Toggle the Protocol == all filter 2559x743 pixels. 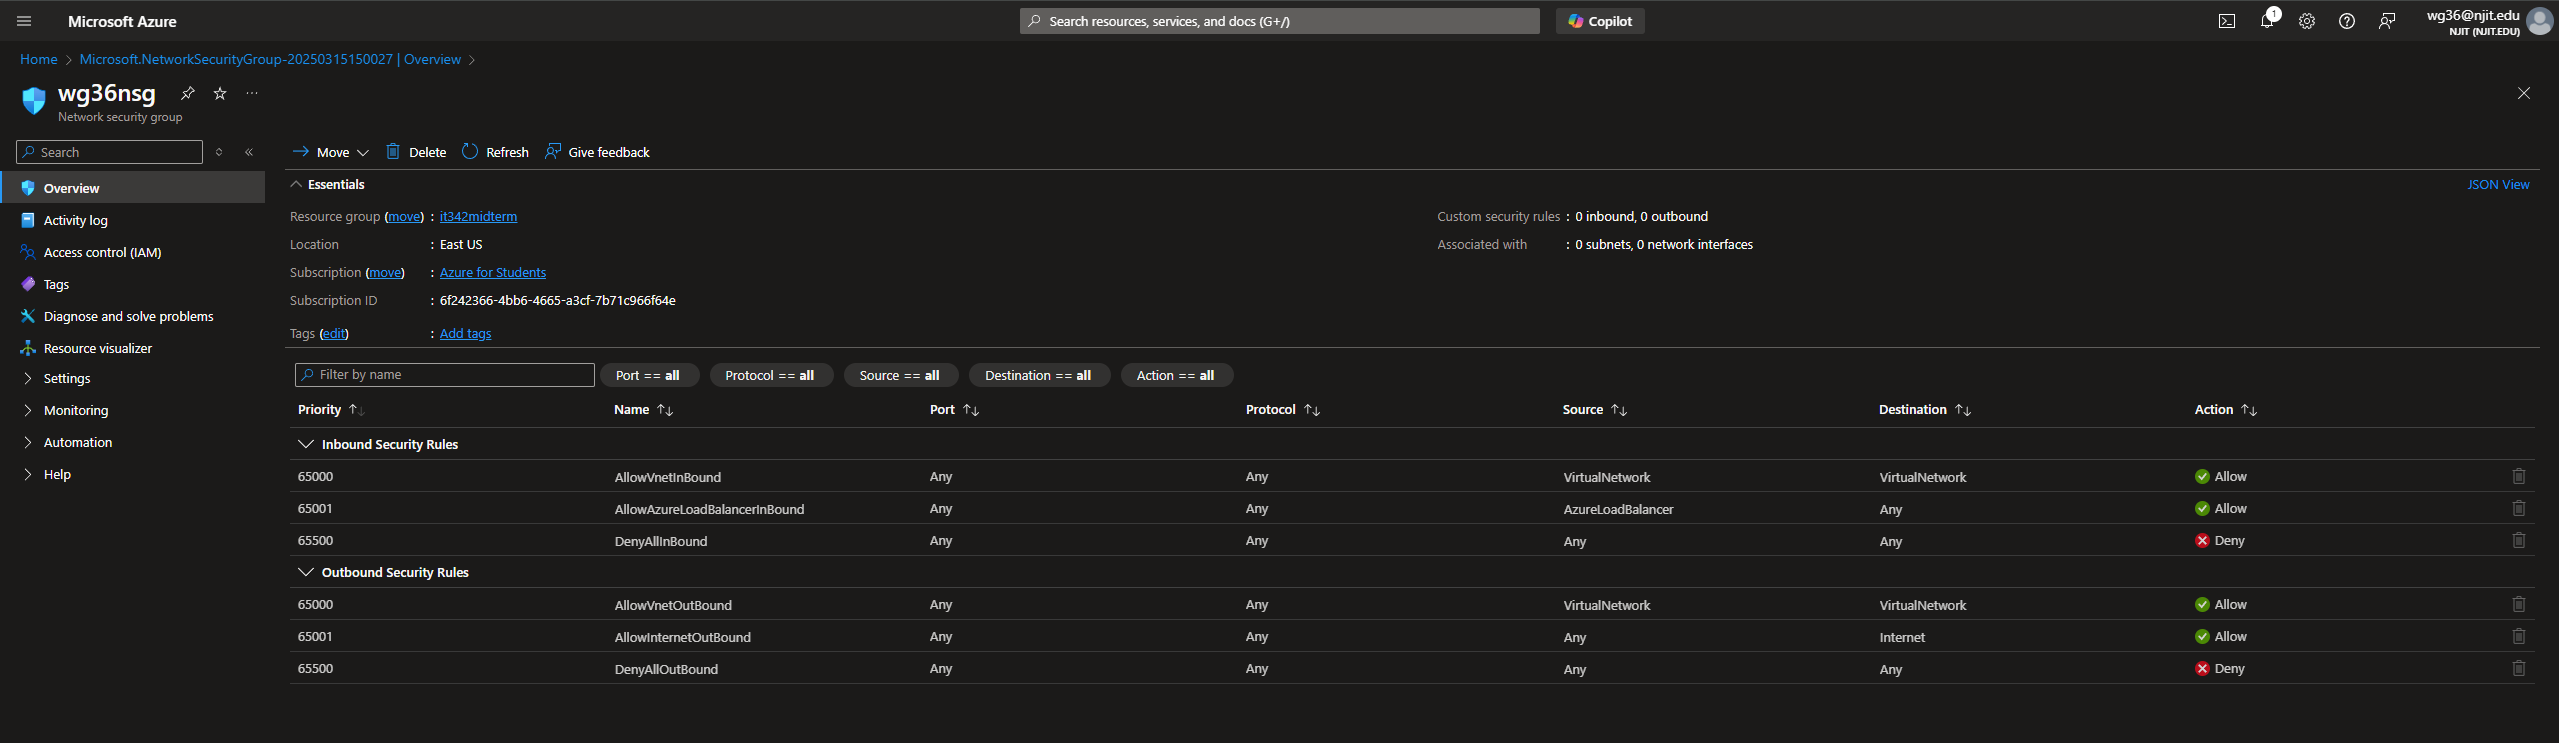770,375
